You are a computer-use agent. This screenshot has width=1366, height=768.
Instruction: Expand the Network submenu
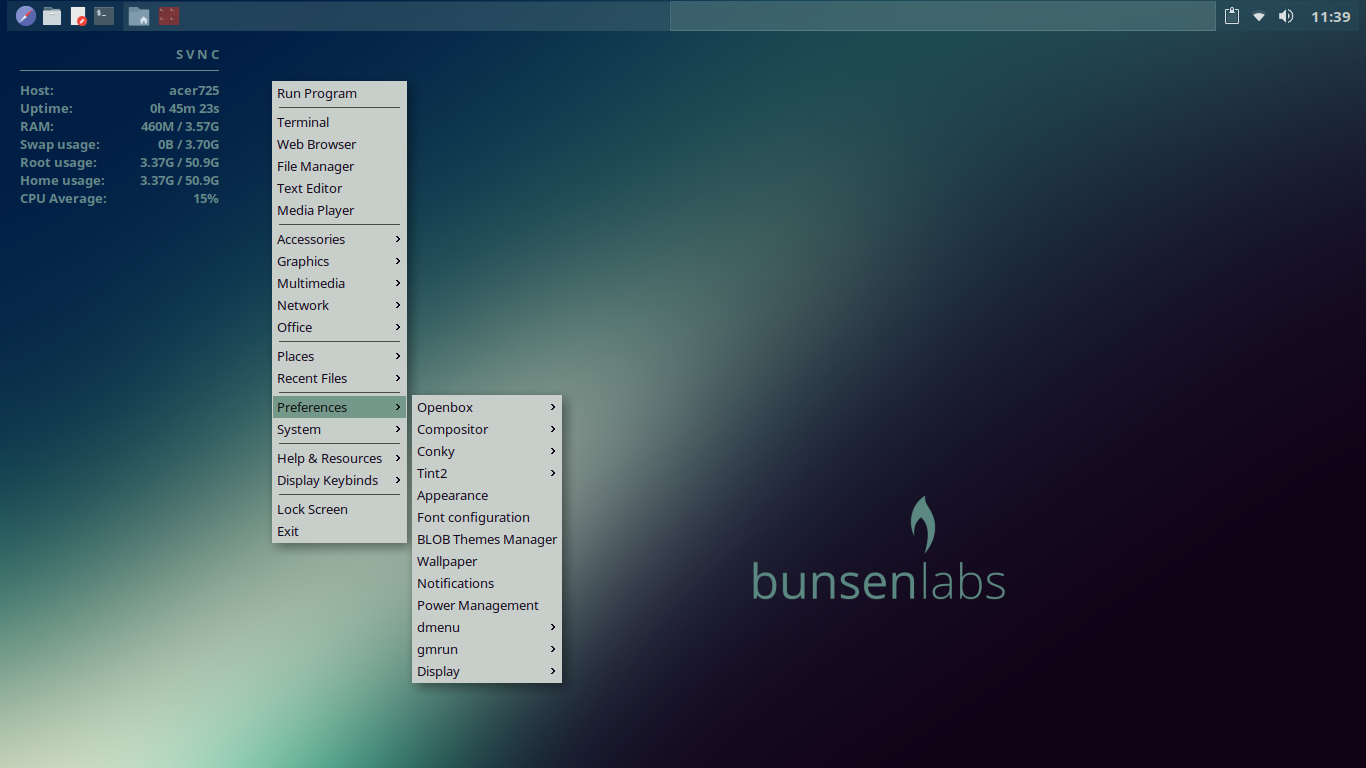pyautogui.click(x=339, y=306)
